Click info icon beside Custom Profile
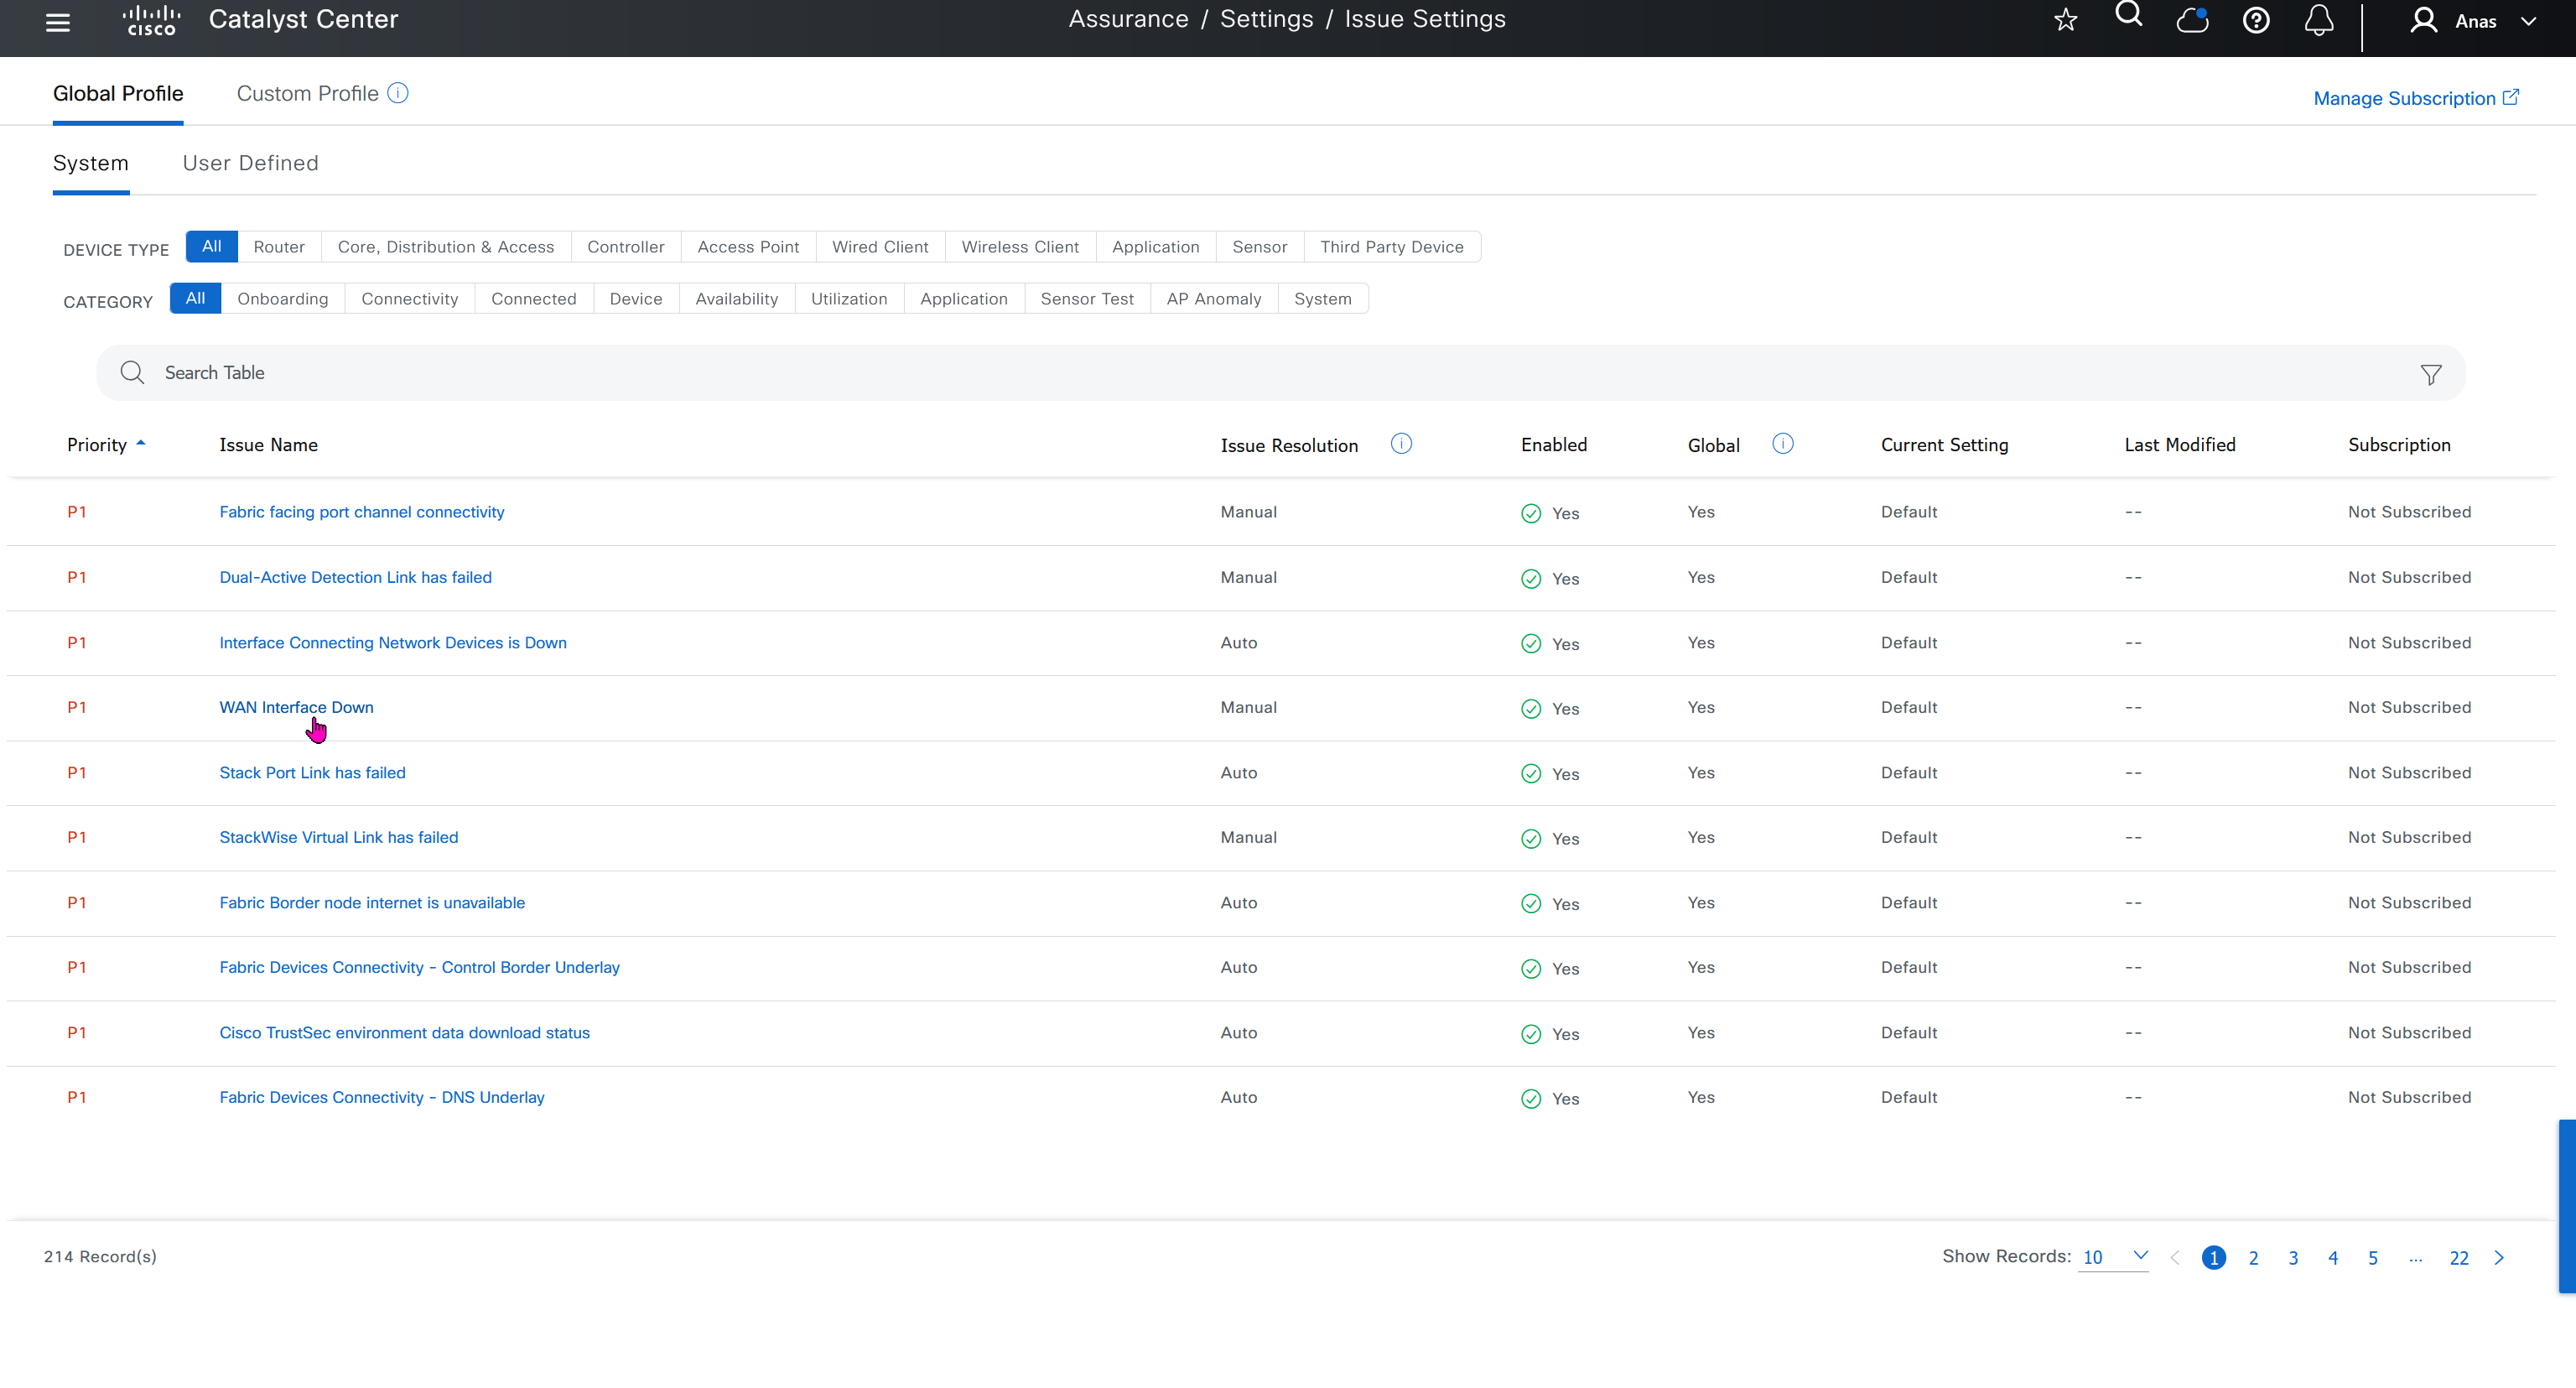Image resolution: width=2576 pixels, height=1388 pixels. (398, 93)
